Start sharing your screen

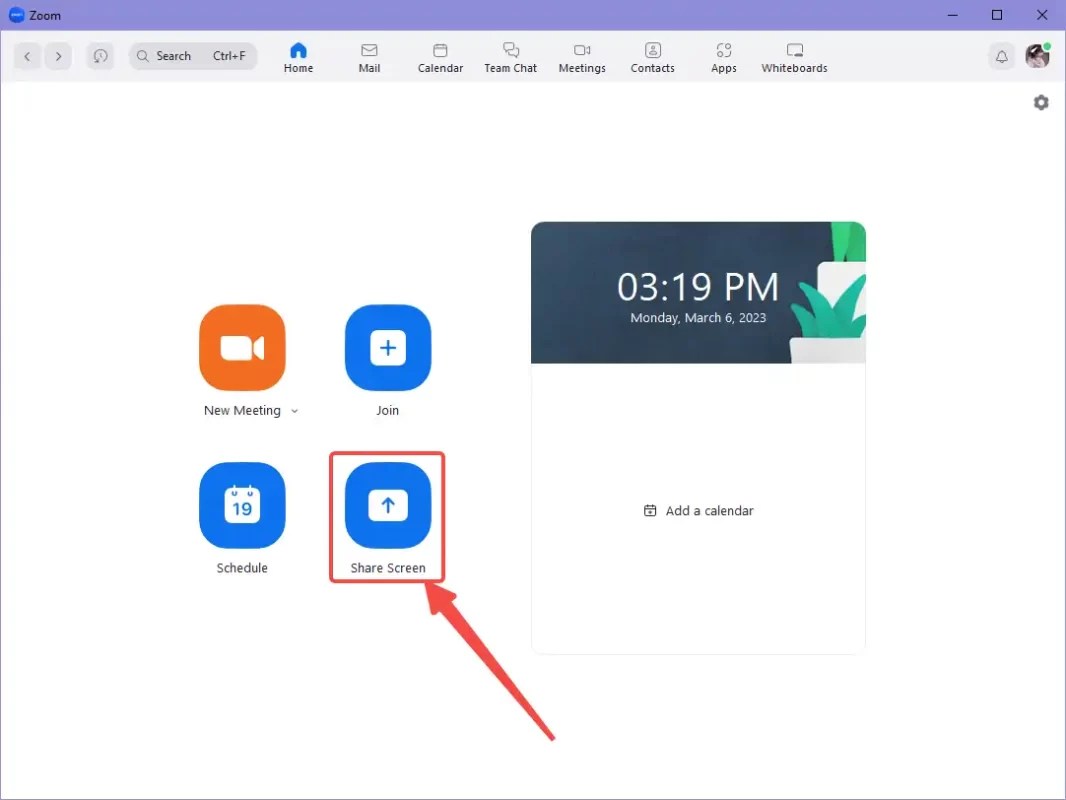pos(387,506)
